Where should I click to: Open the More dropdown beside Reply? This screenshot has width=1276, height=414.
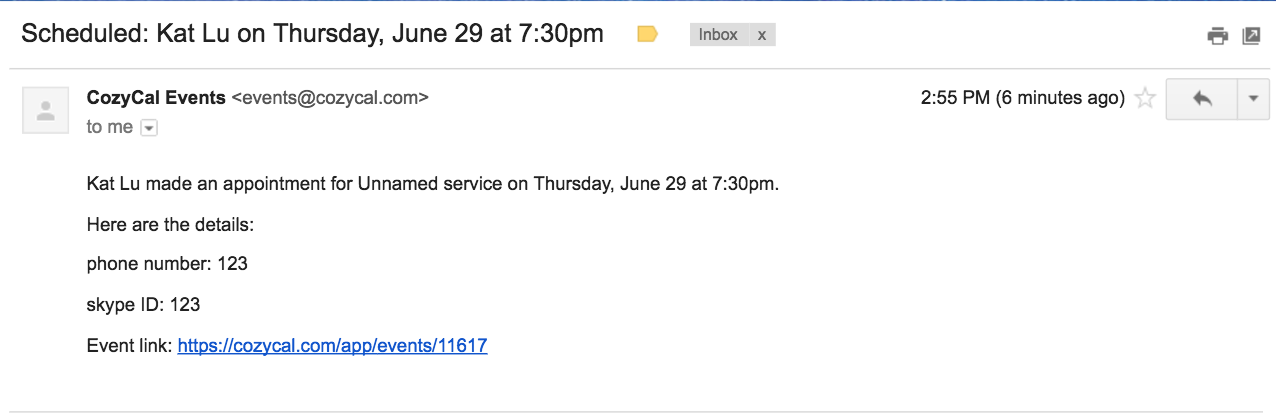(x=1253, y=99)
